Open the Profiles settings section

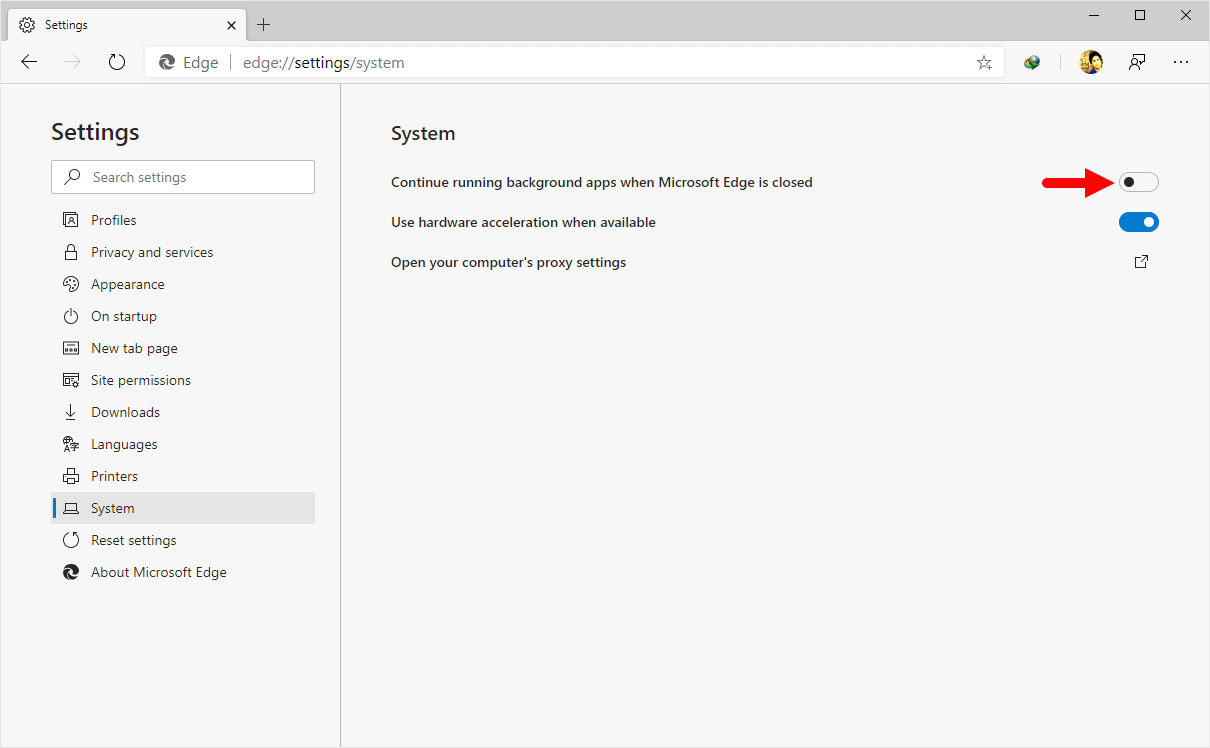(x=183, y=220)
